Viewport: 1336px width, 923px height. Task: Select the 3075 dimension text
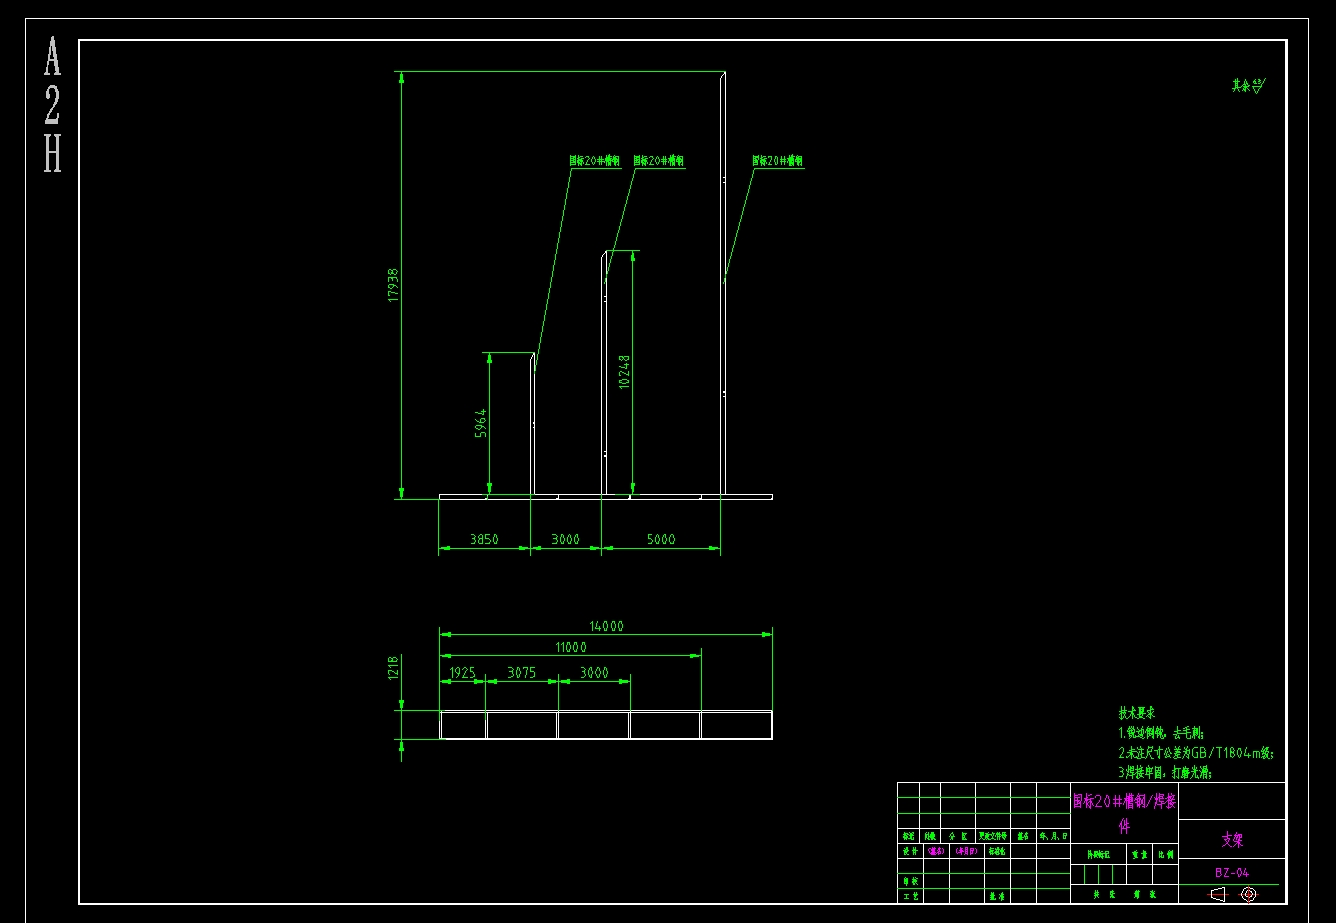[x=522, y=673]
